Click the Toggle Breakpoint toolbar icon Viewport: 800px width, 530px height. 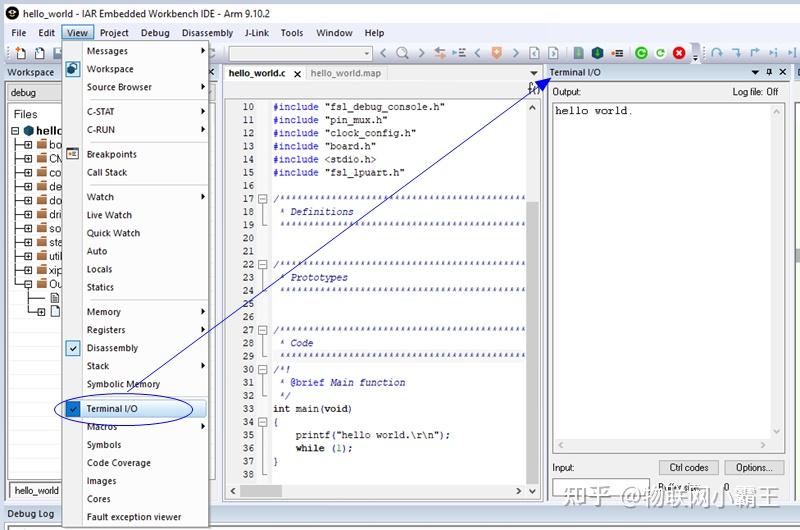[x=618, y=53]
